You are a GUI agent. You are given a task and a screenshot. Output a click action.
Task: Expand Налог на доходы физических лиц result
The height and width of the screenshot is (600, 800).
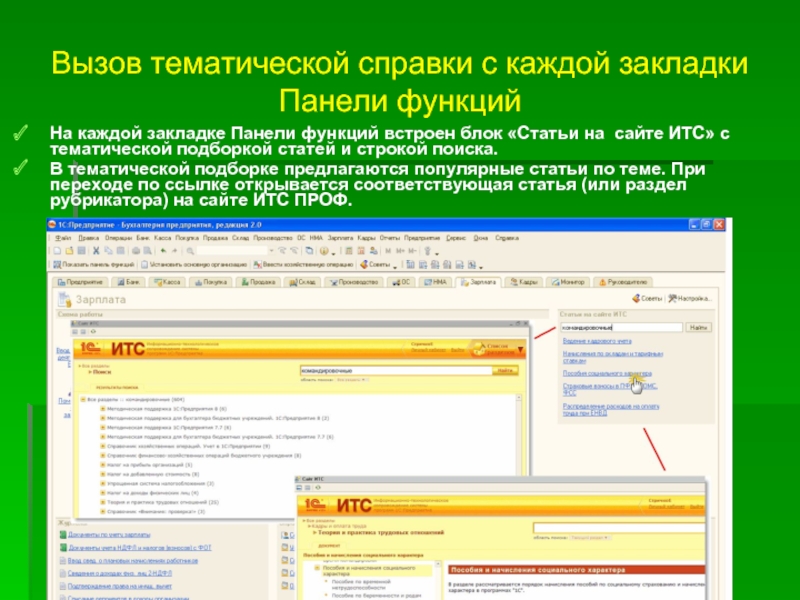coord(103,493)
